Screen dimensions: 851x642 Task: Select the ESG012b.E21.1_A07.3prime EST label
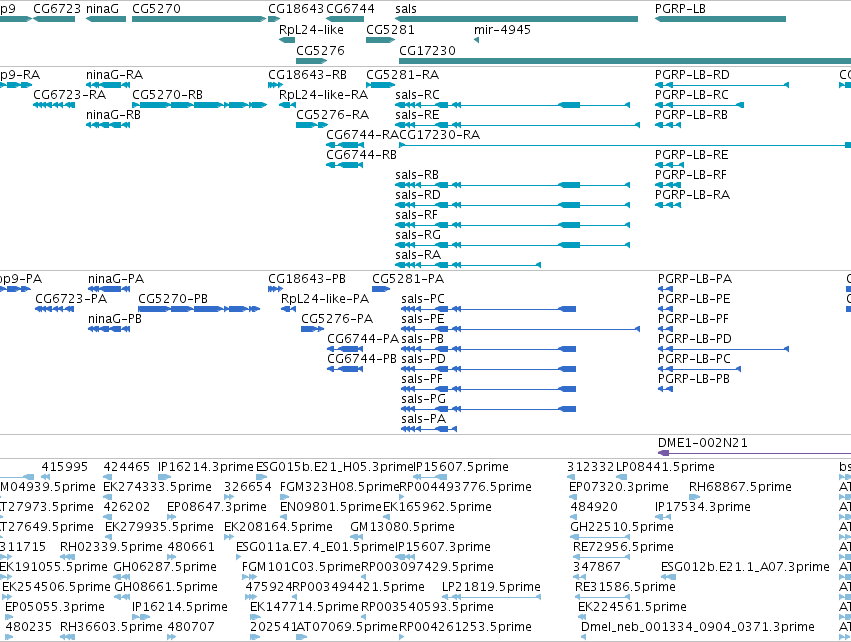(x=745, y=567)
